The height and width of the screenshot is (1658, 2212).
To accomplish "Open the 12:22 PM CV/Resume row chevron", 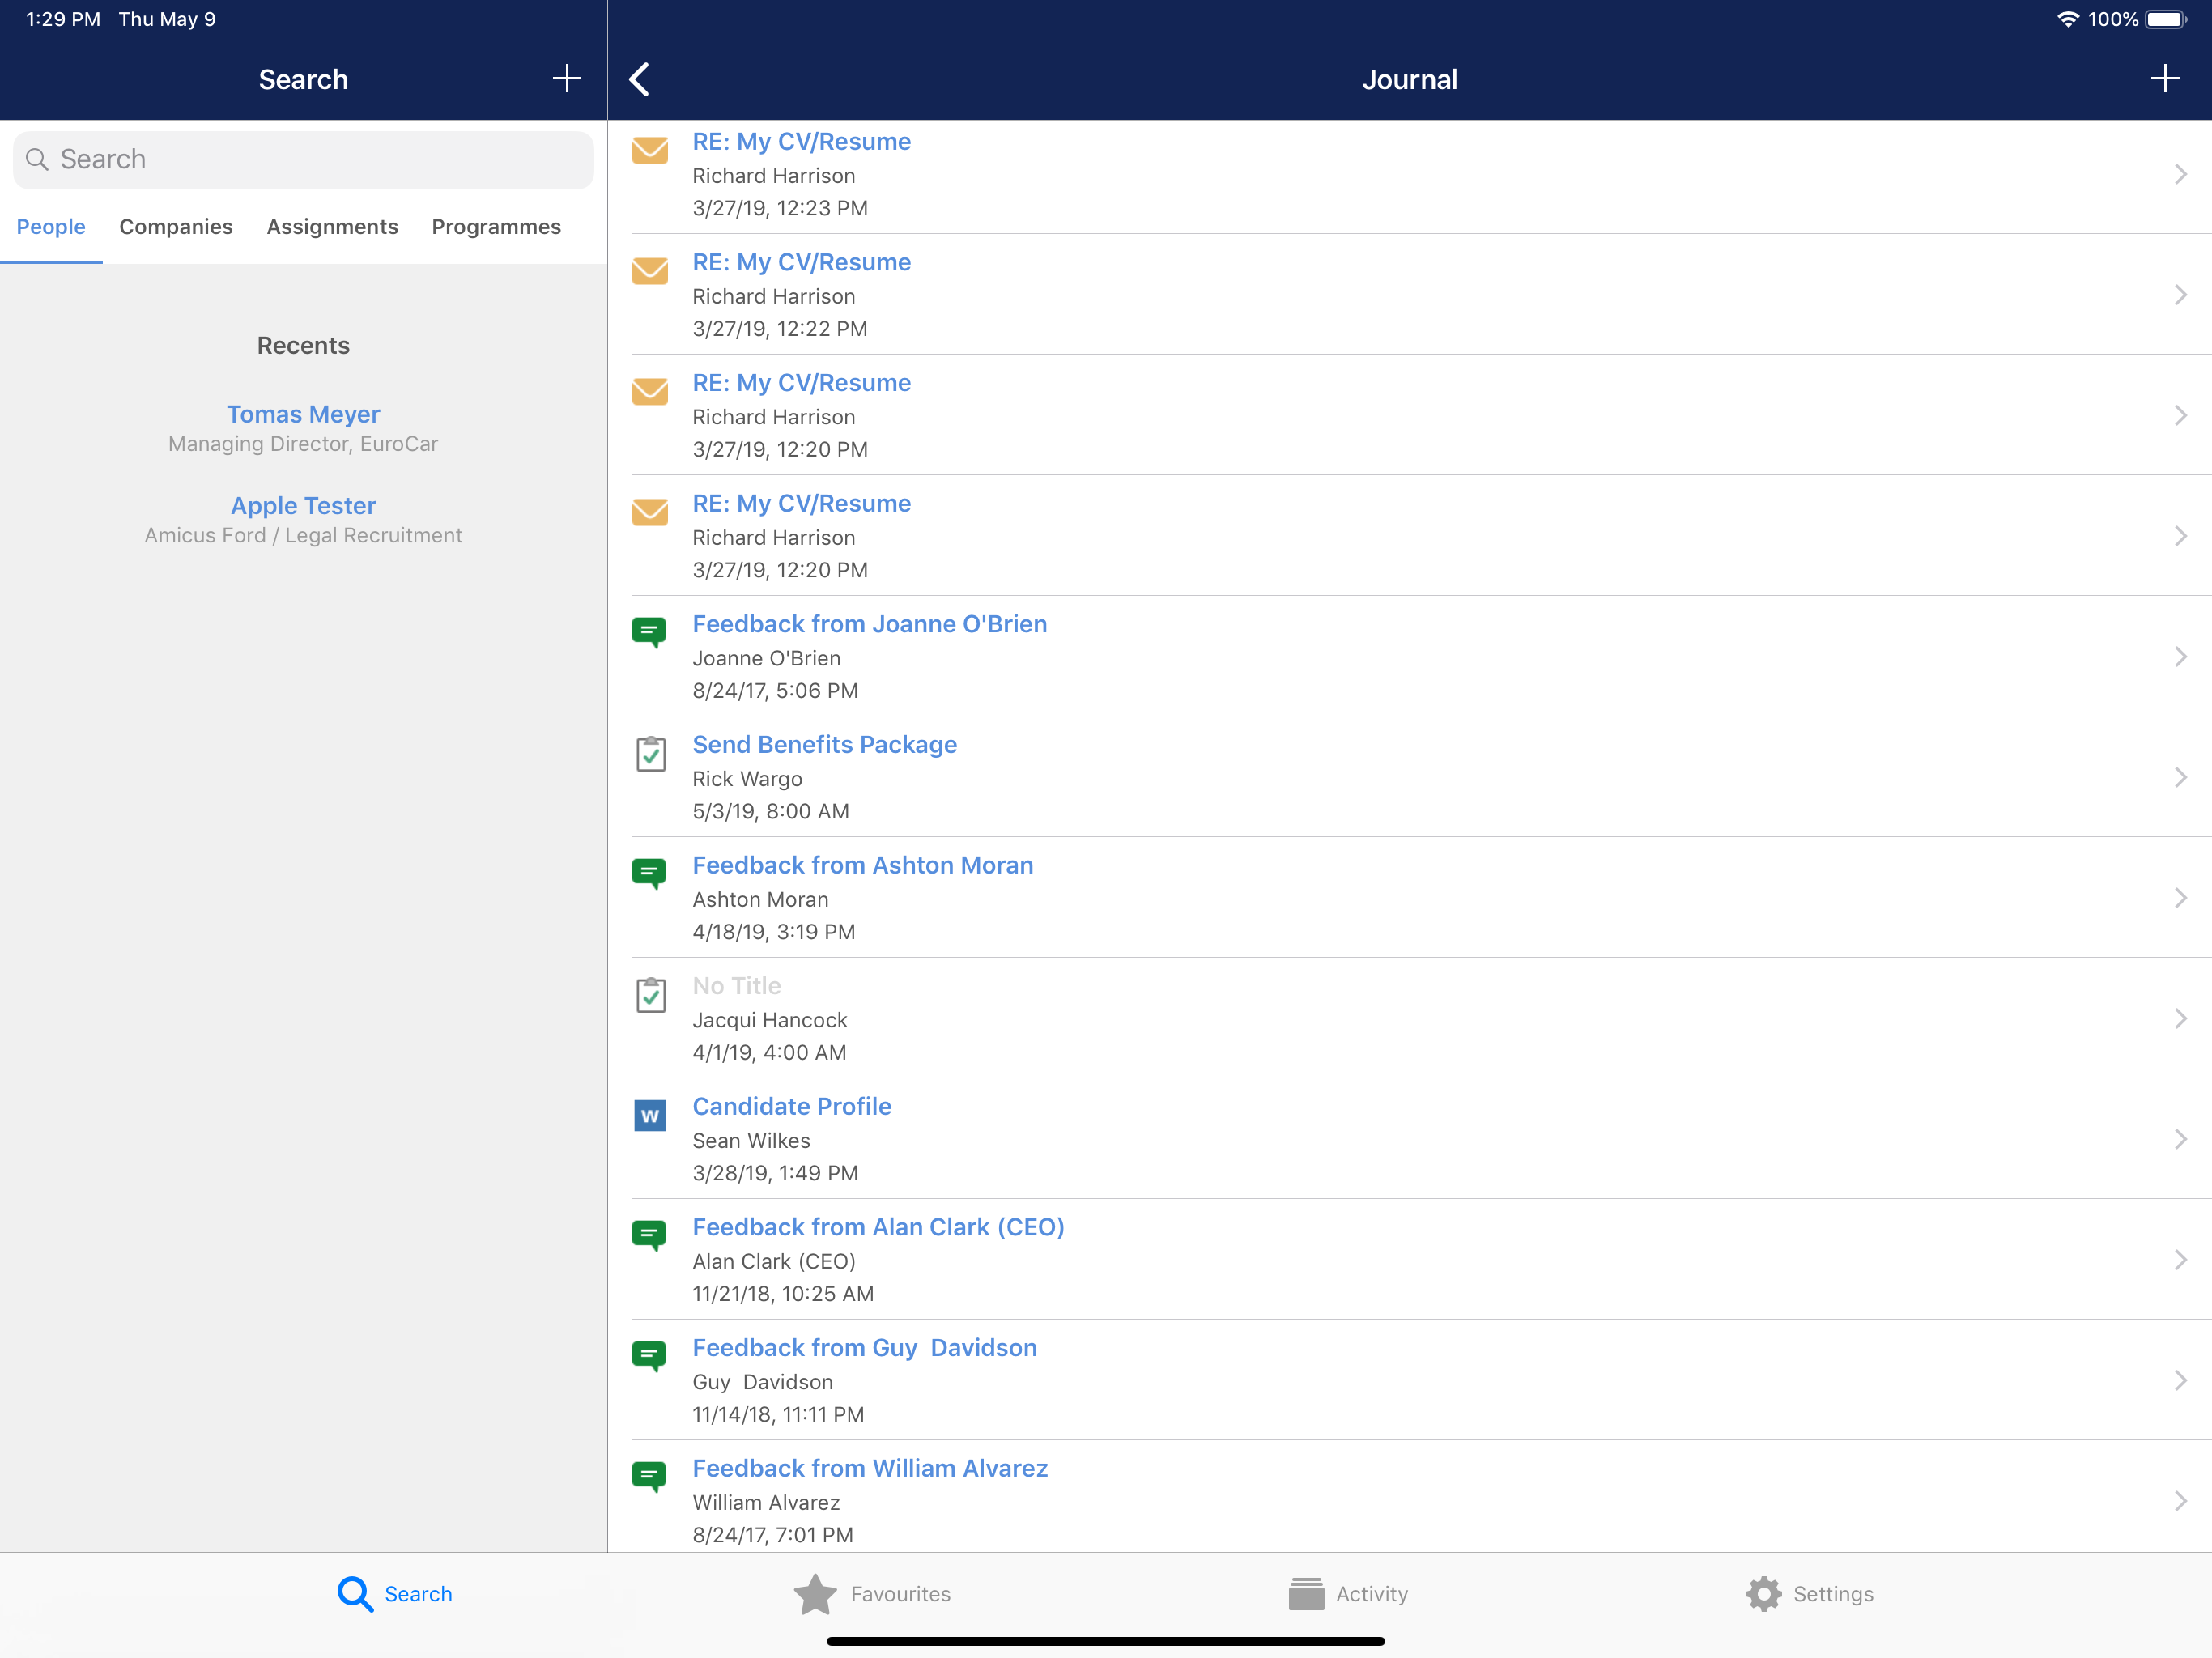I will [2180, 295].
